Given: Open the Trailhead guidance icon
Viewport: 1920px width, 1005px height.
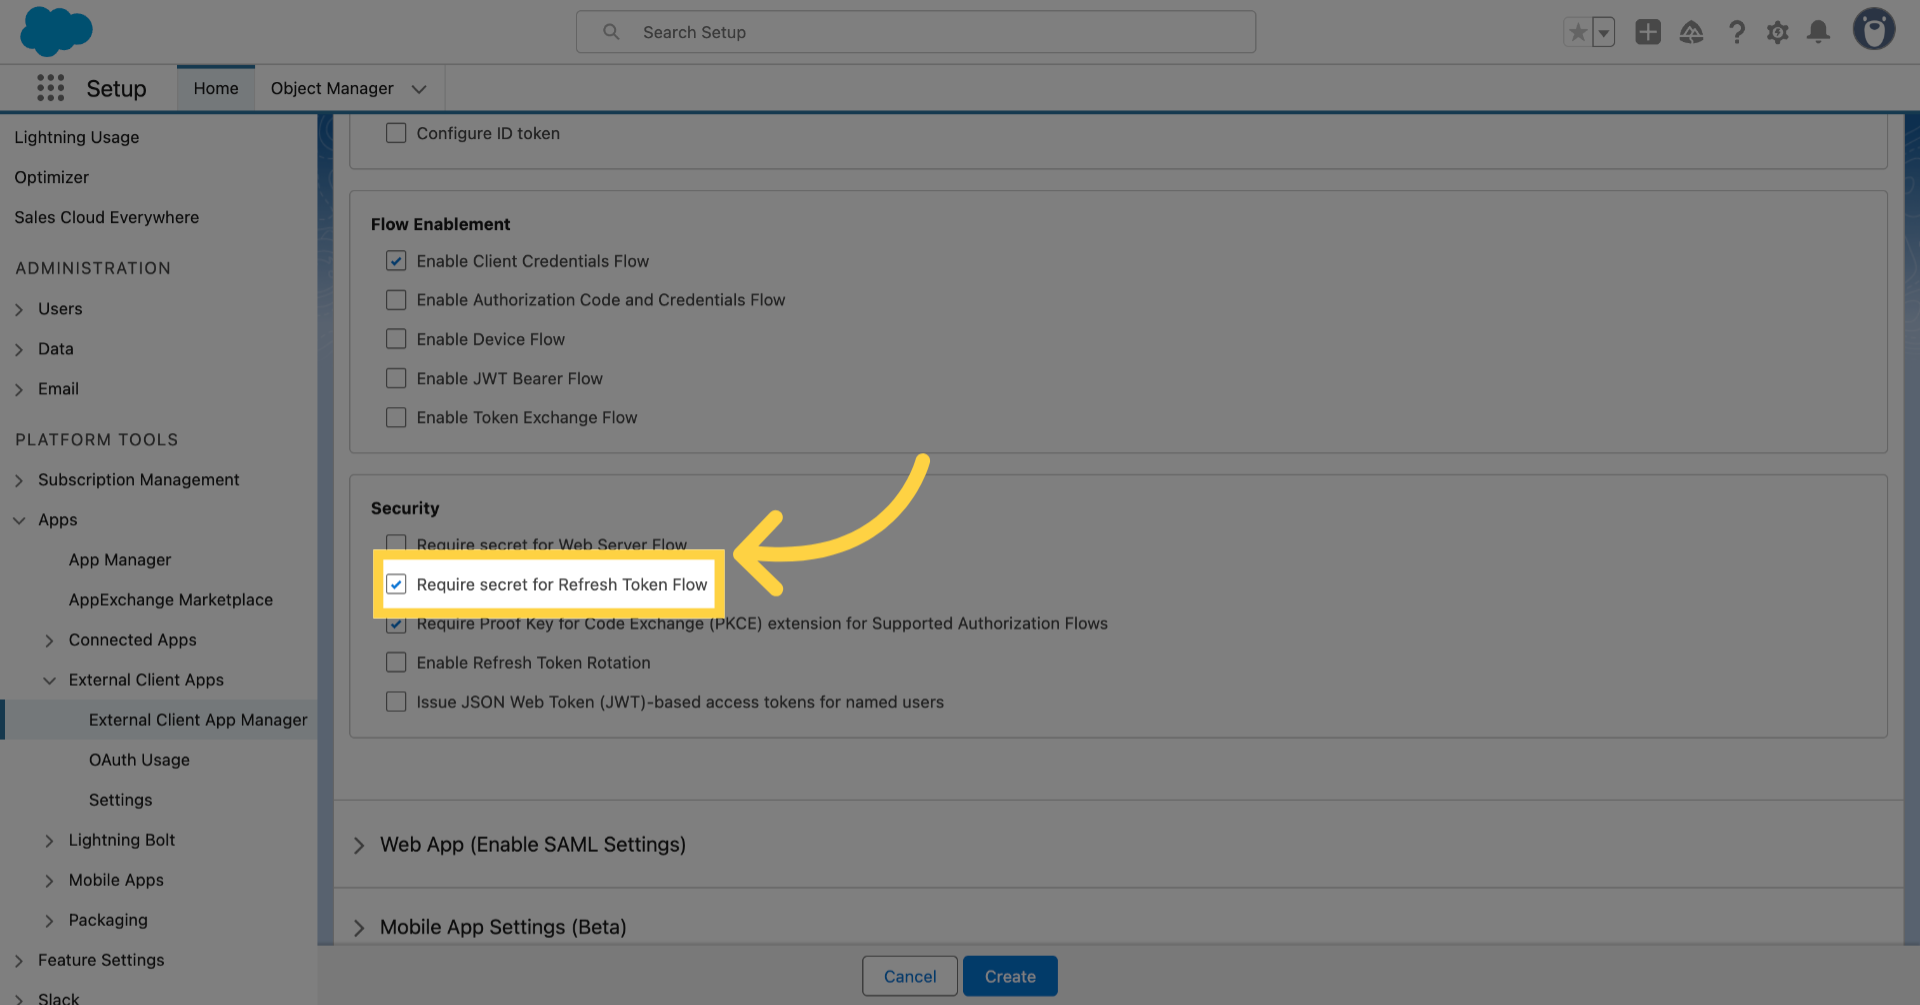Looking at the screenshot, I should (1691, 32).
